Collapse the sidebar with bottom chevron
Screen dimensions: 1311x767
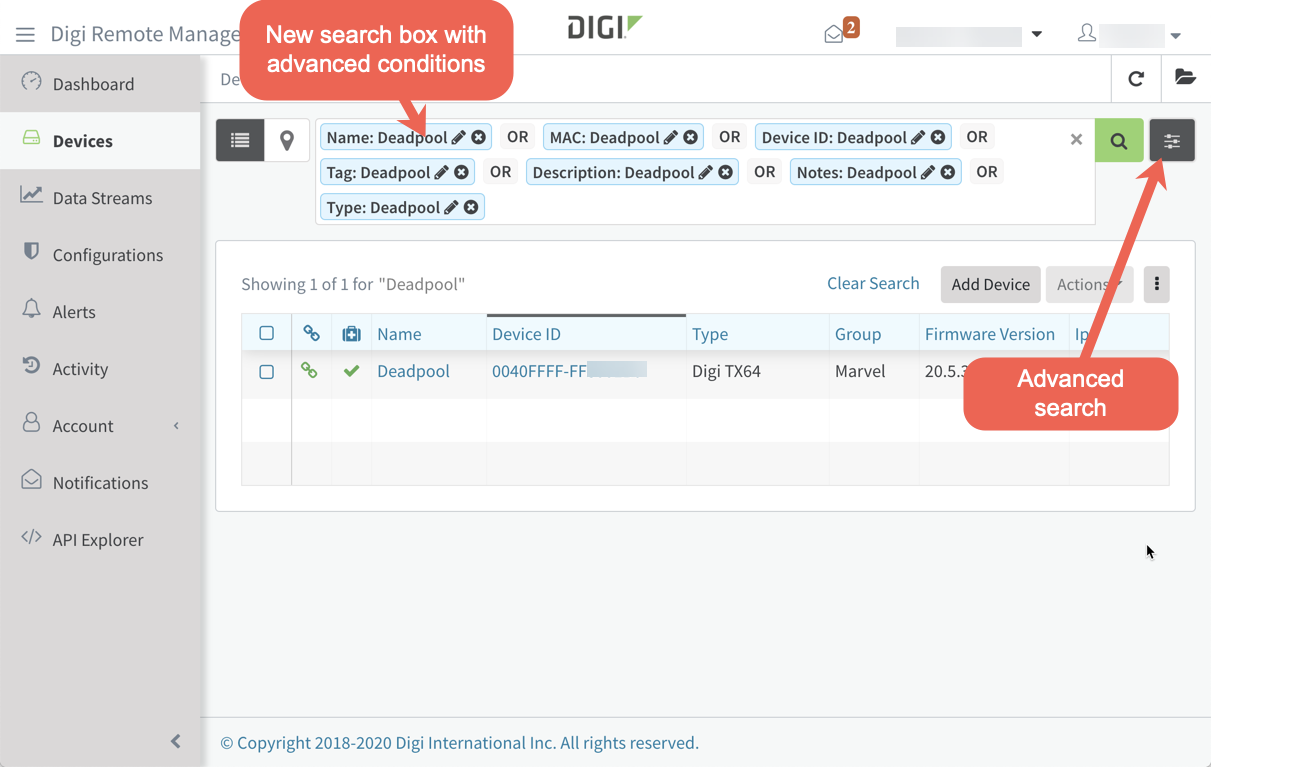click(x=176, y=741)
